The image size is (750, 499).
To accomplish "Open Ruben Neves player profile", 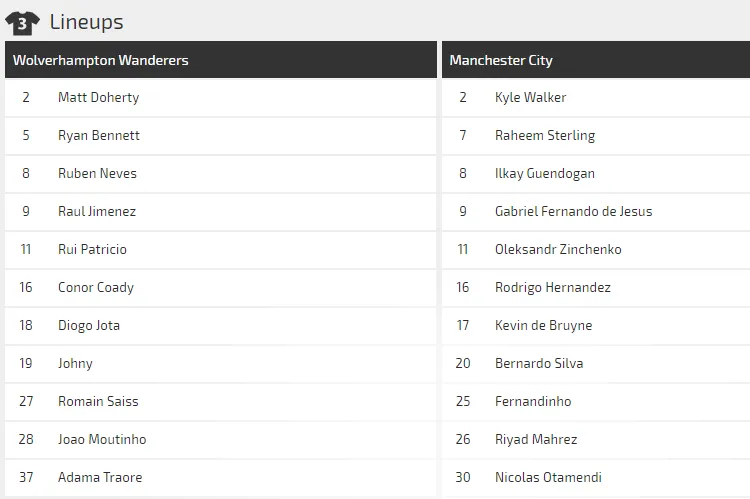I will coord(97,173).
